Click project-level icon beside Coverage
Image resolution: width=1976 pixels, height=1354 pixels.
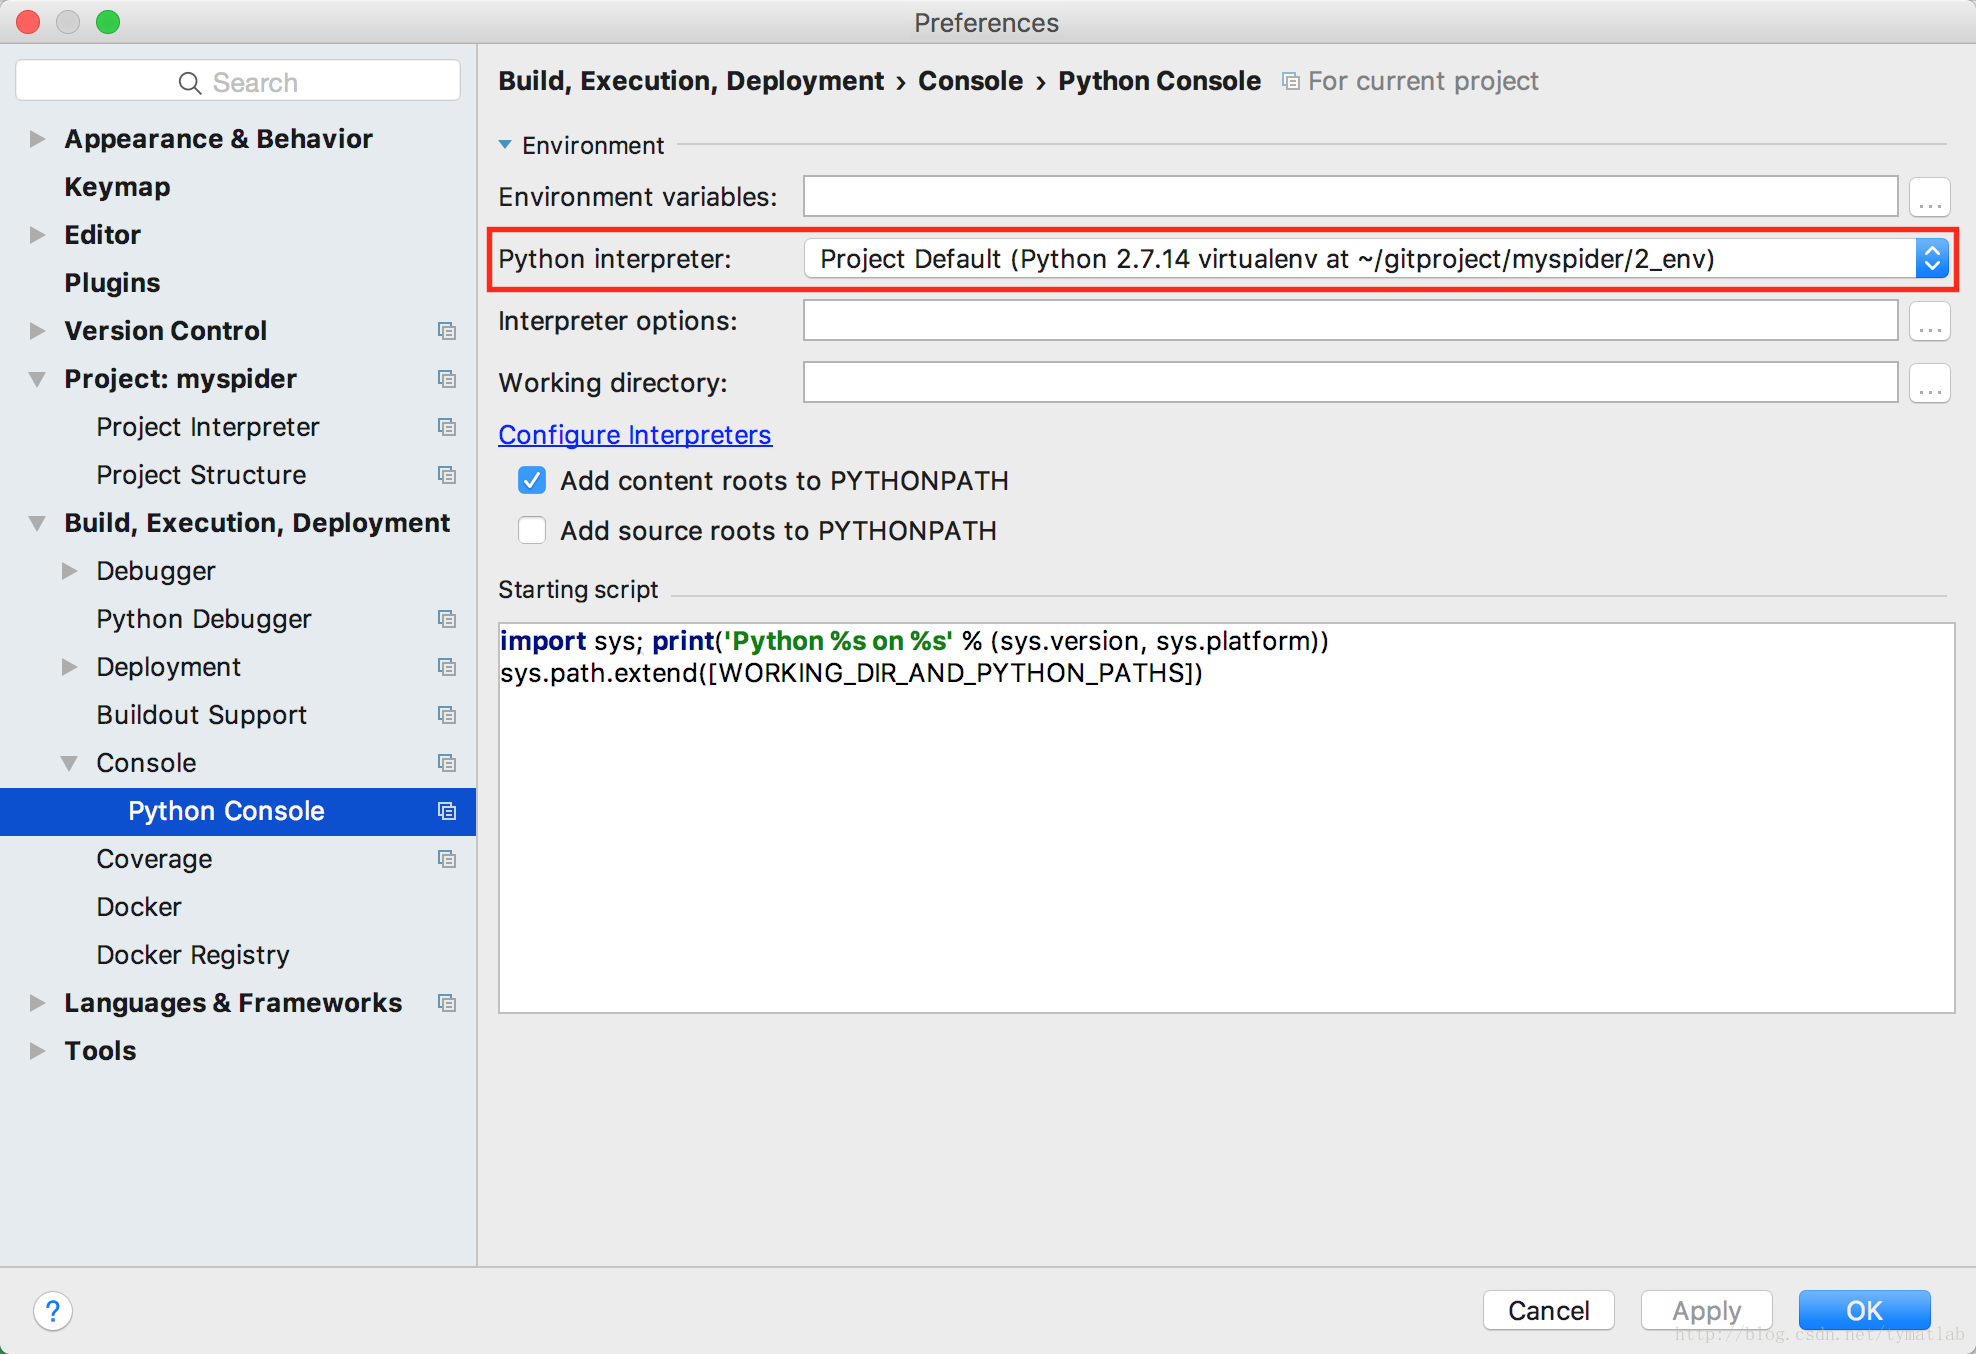click(x=447, y=859)
